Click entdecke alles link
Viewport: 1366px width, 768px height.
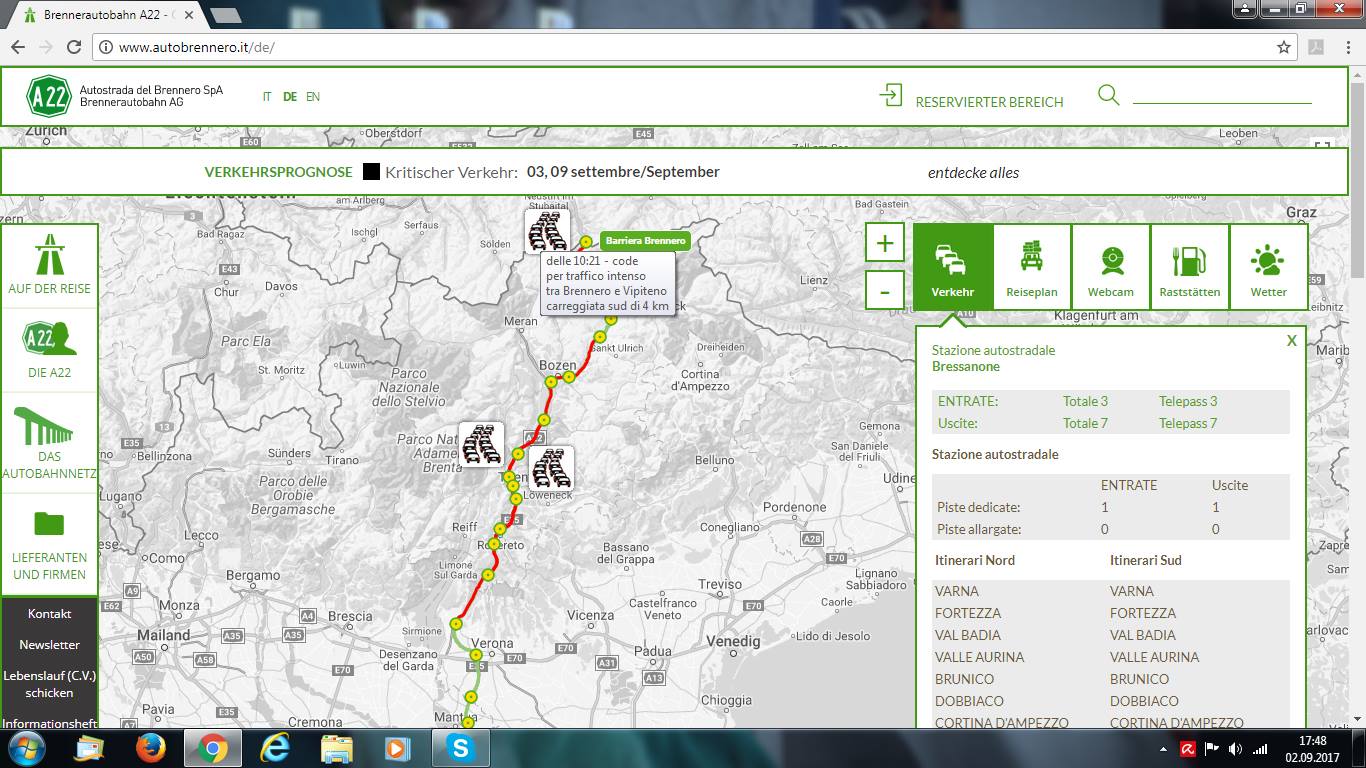pos(973,172)
